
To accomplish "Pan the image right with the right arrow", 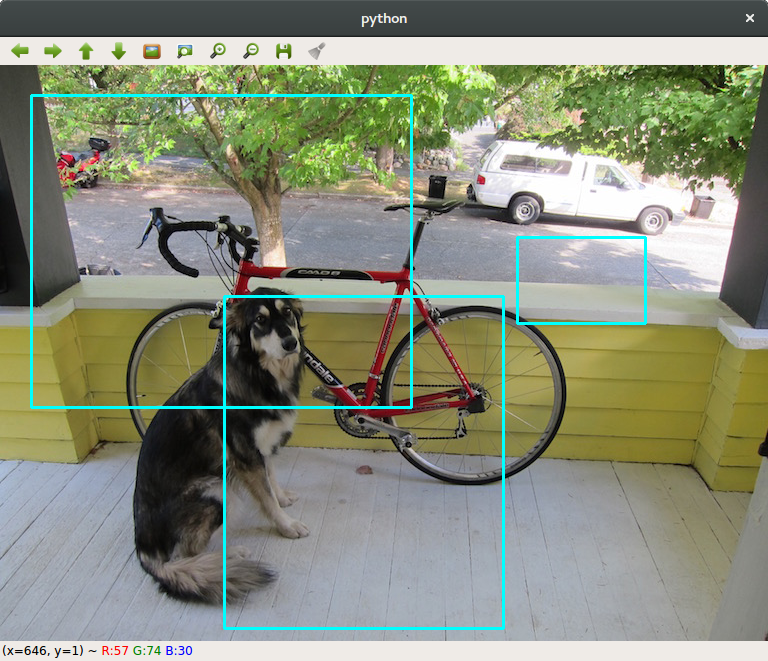I will (53, 50).
